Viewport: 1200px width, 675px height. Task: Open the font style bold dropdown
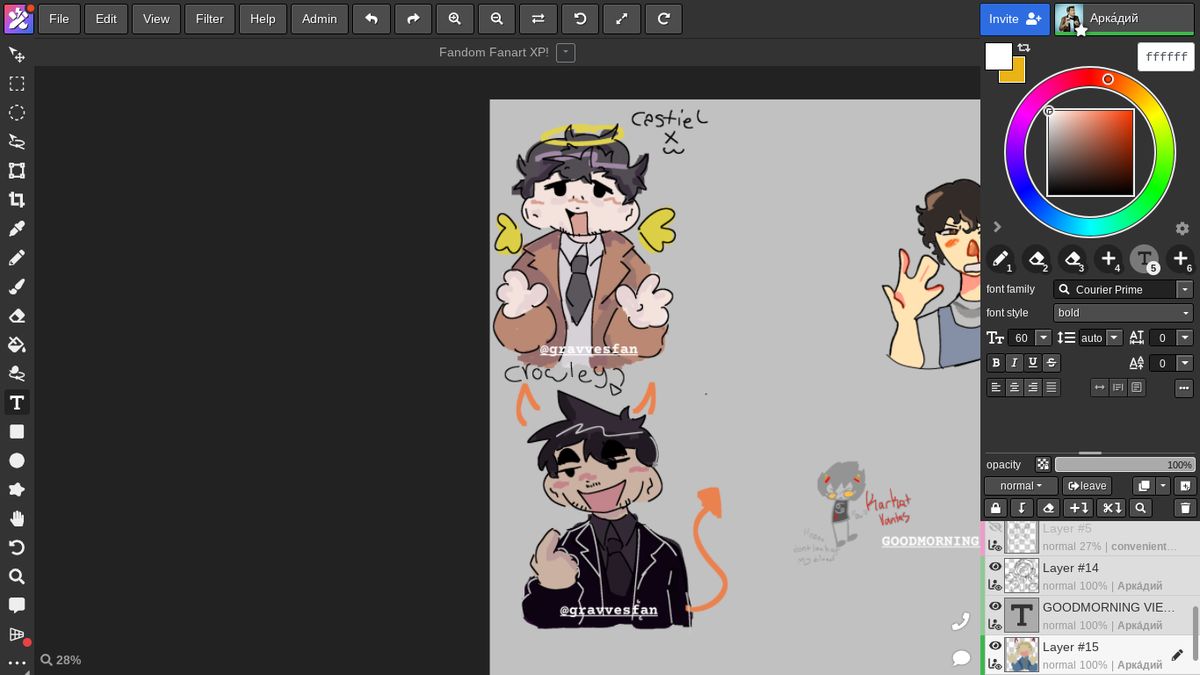click(x=1123, y=313)
